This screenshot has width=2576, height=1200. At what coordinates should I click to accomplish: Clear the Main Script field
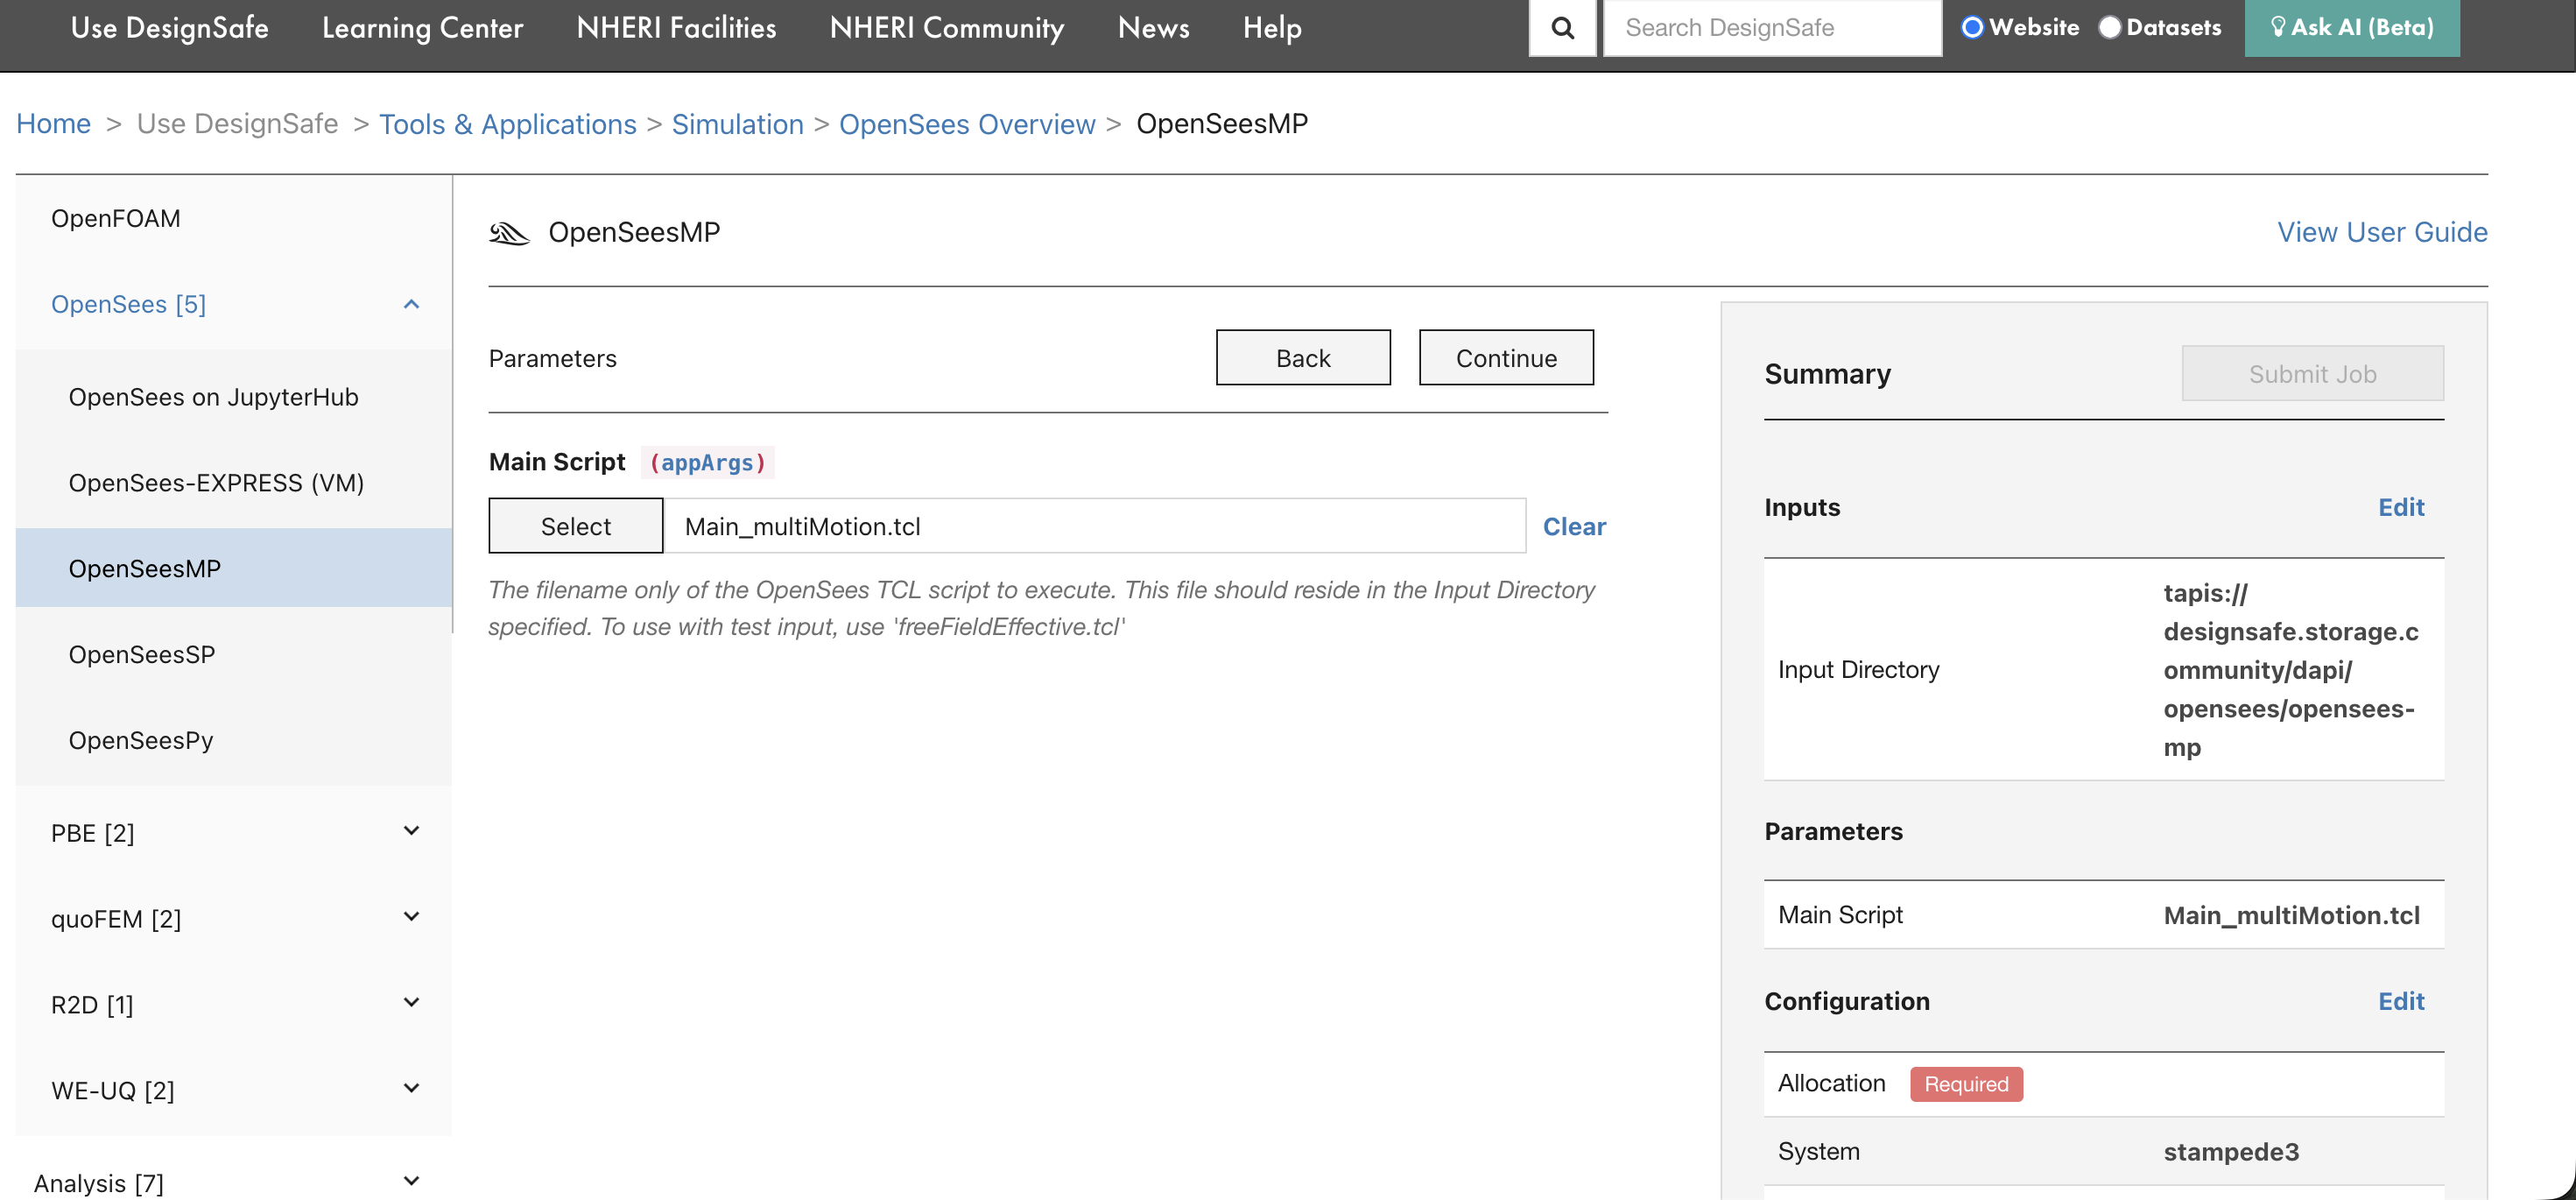(x=1574, y=527)
